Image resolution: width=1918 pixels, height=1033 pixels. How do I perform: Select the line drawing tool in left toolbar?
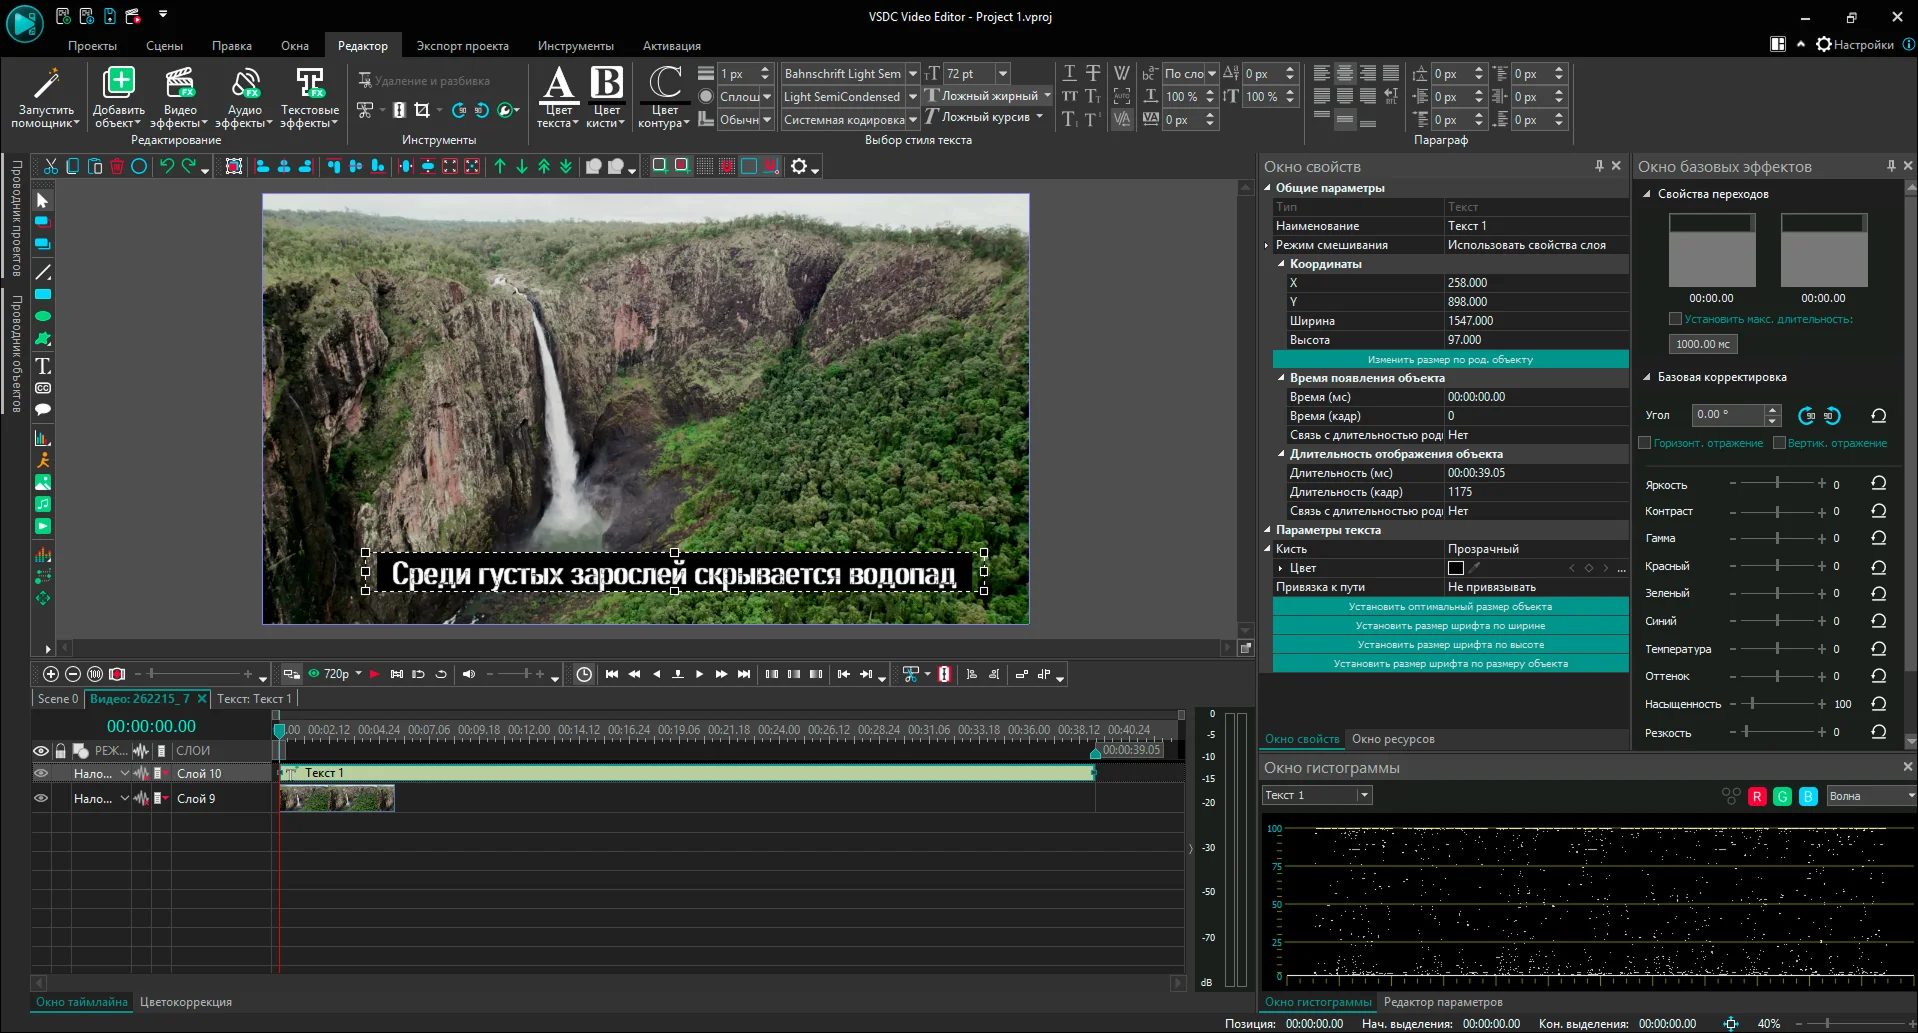(43, 272)
